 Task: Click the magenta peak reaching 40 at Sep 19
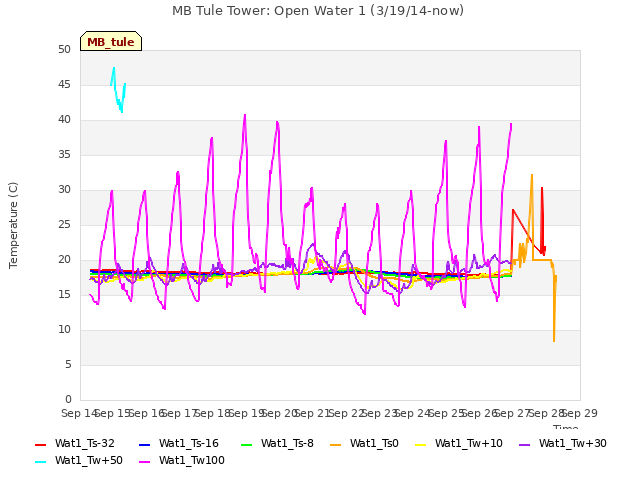pyautogui.click(x=245, y=116)
